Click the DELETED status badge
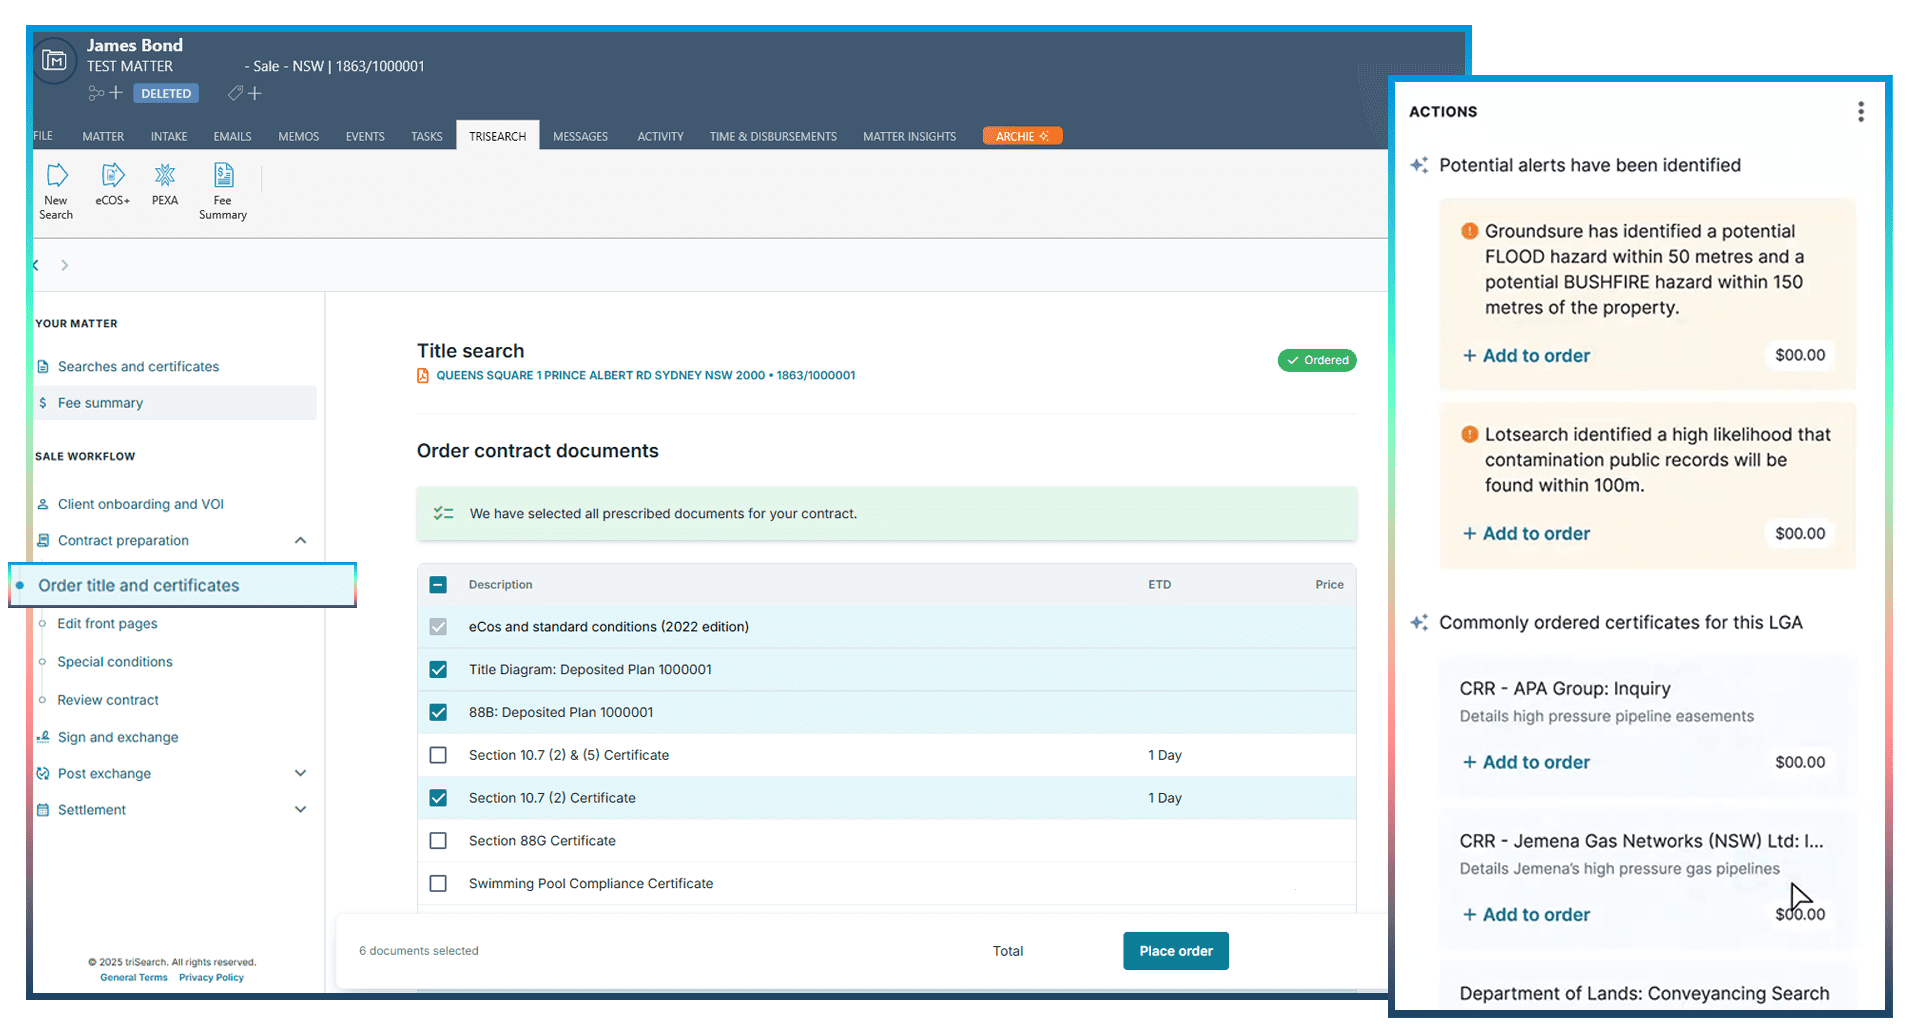The image size is (1907, 1025). pyautogui.click(x=166, y=93)
